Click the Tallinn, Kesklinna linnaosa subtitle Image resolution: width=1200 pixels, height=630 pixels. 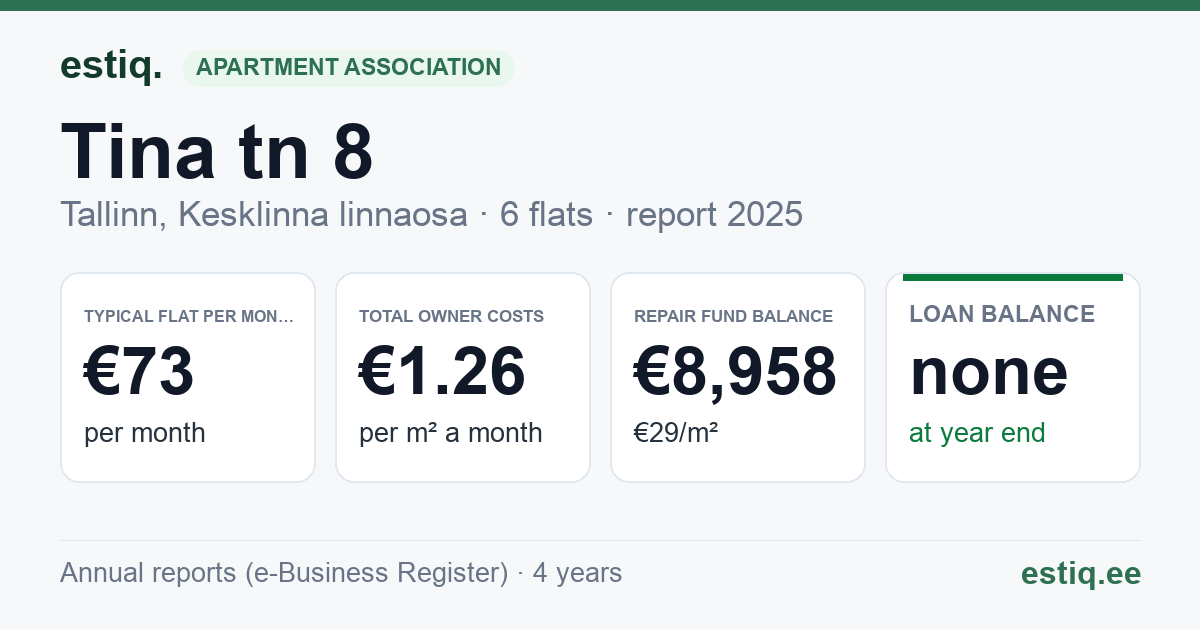pyautogui.click(x=431, y=215)
